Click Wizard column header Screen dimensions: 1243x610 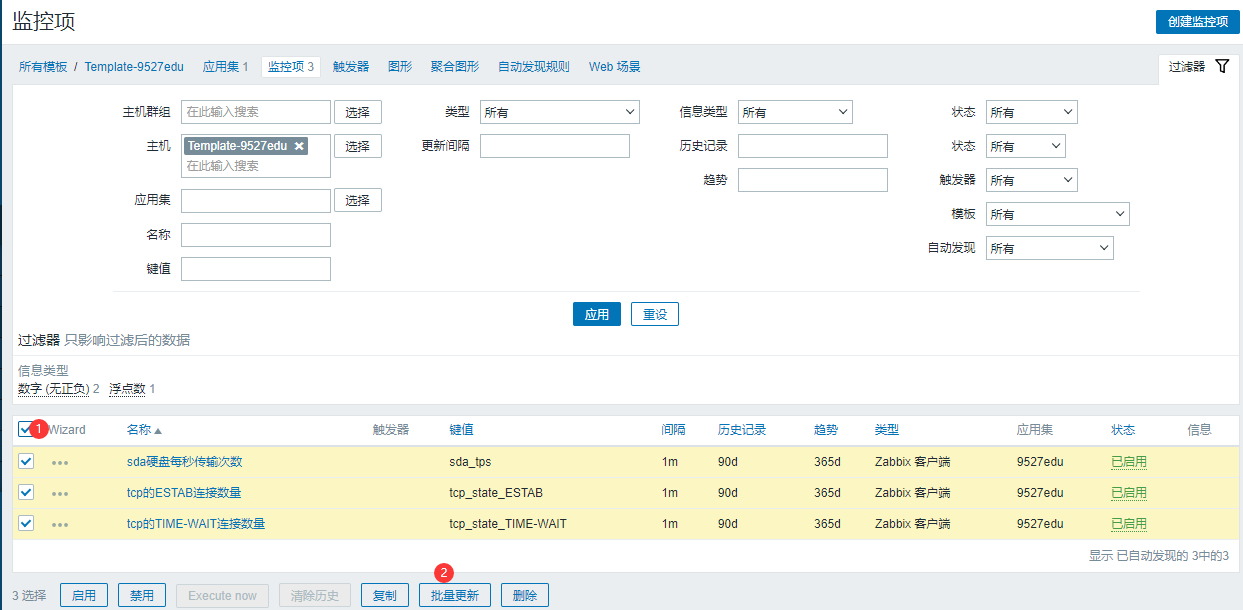click(x=67, y=430)
